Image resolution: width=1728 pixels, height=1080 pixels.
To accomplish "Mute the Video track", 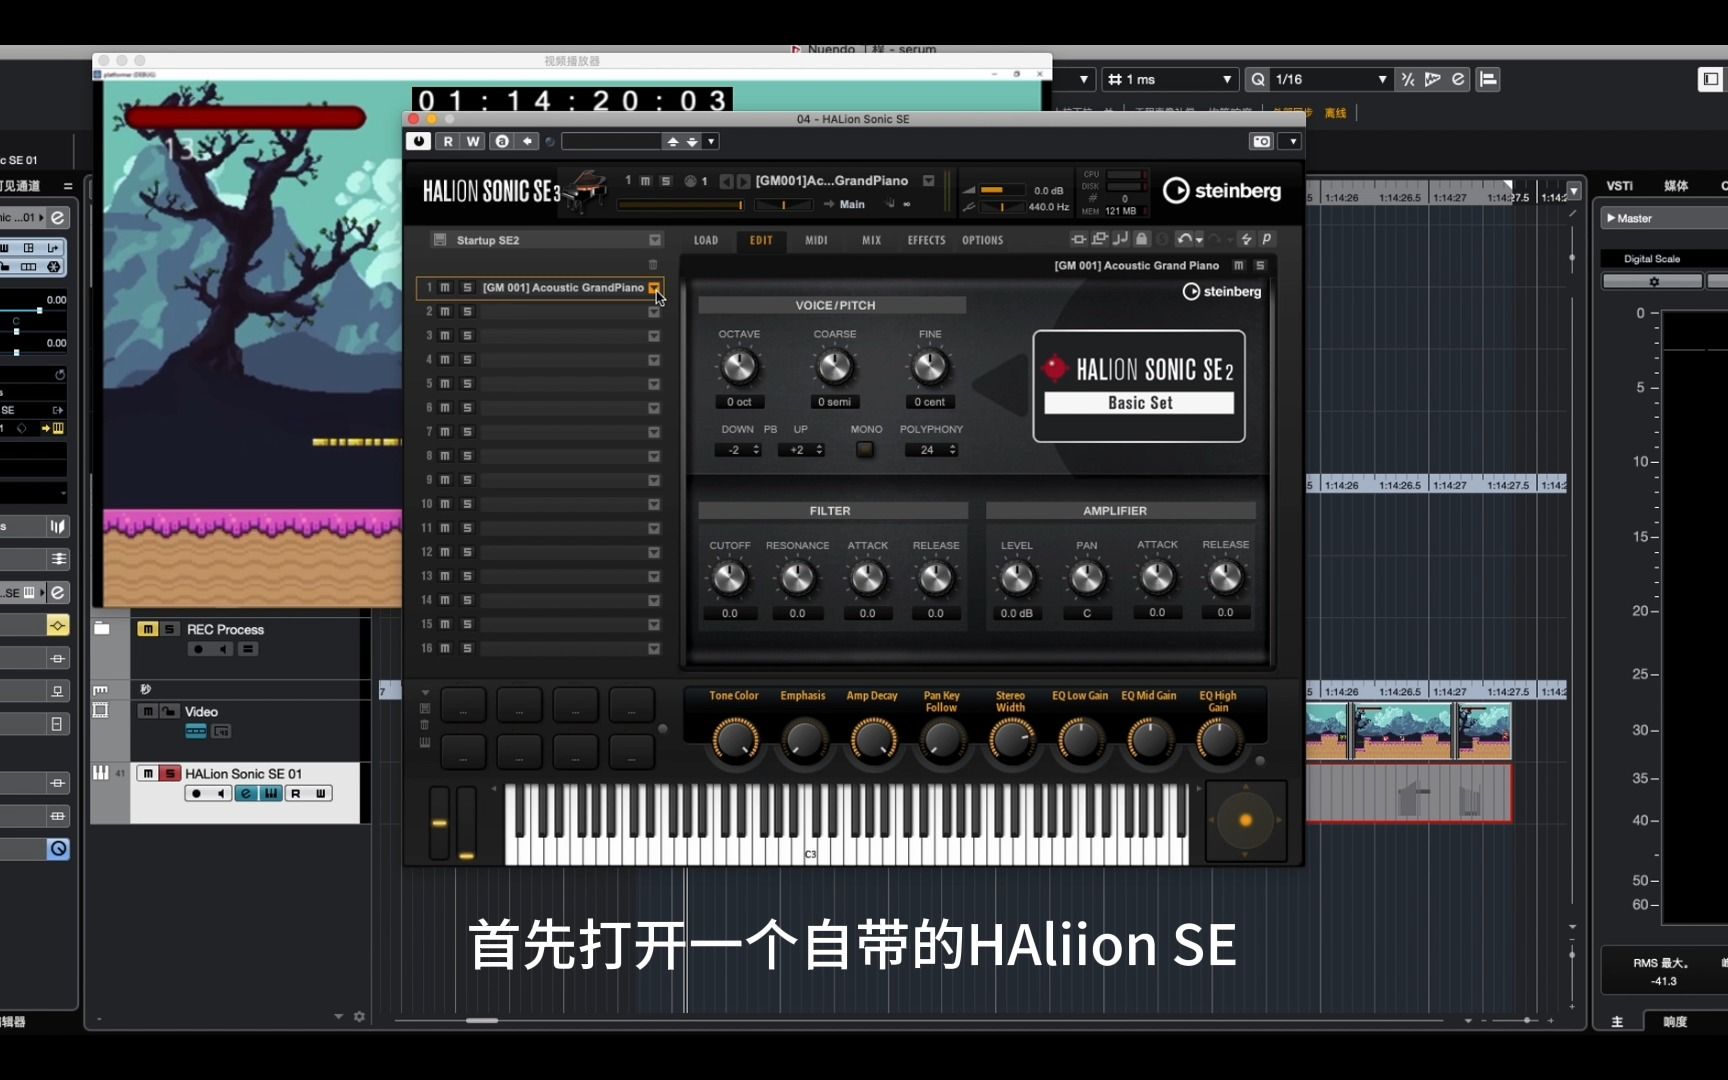I will [148, 711].
